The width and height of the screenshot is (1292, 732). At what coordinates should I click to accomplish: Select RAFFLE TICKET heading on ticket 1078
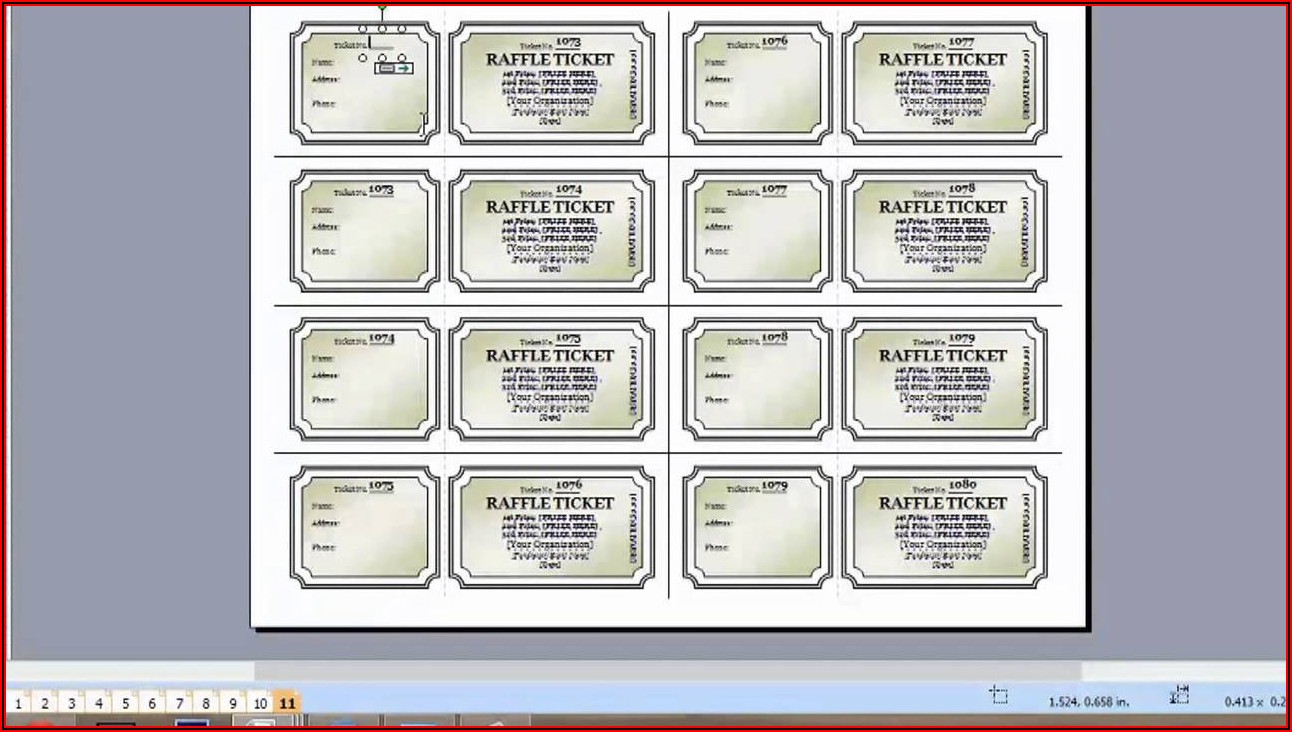point(943,207)
